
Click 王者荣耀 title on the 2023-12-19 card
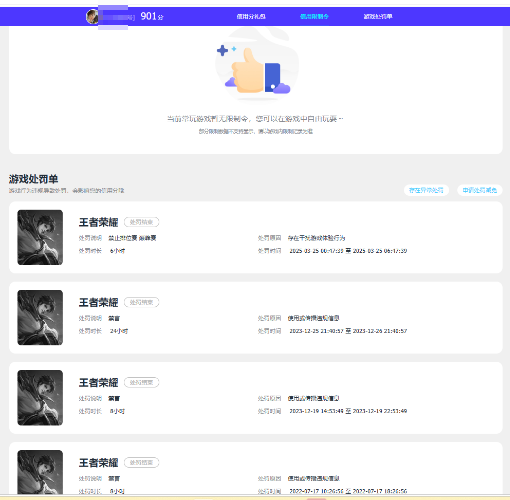pos(98,382)
